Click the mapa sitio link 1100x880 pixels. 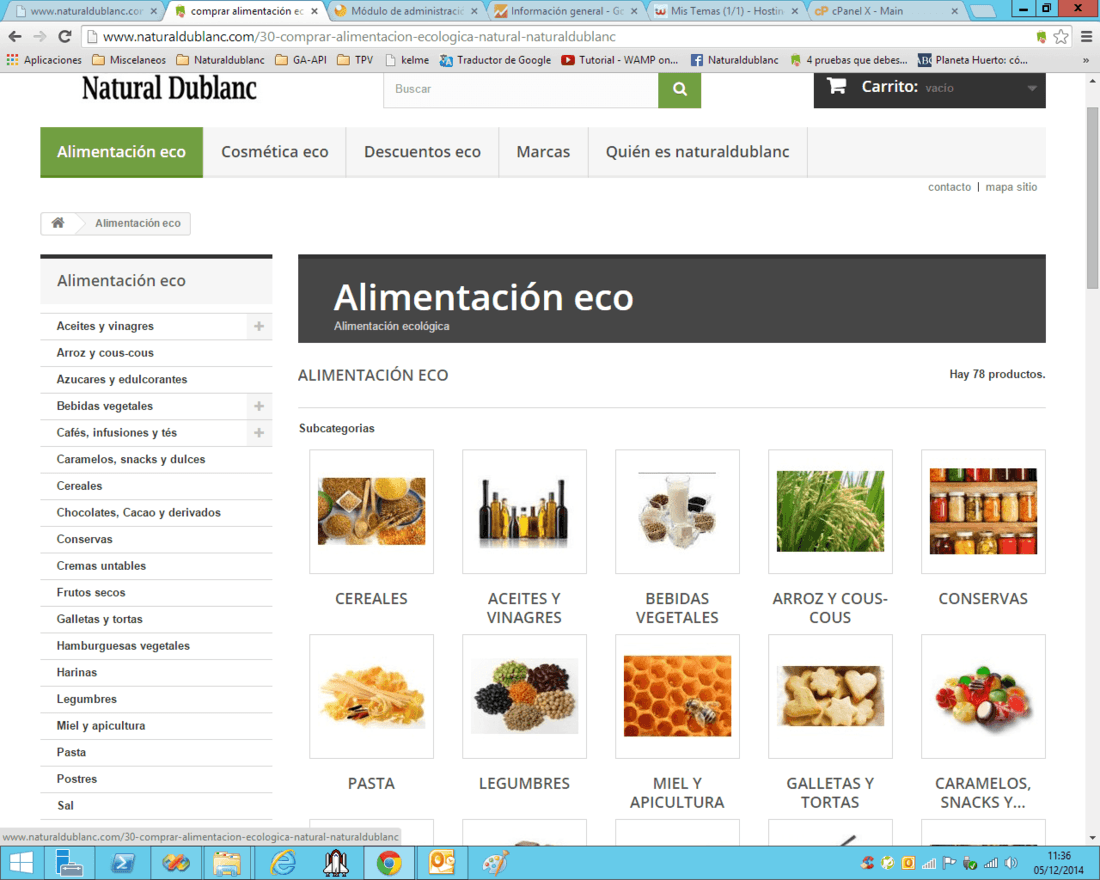click(1011, 187)
